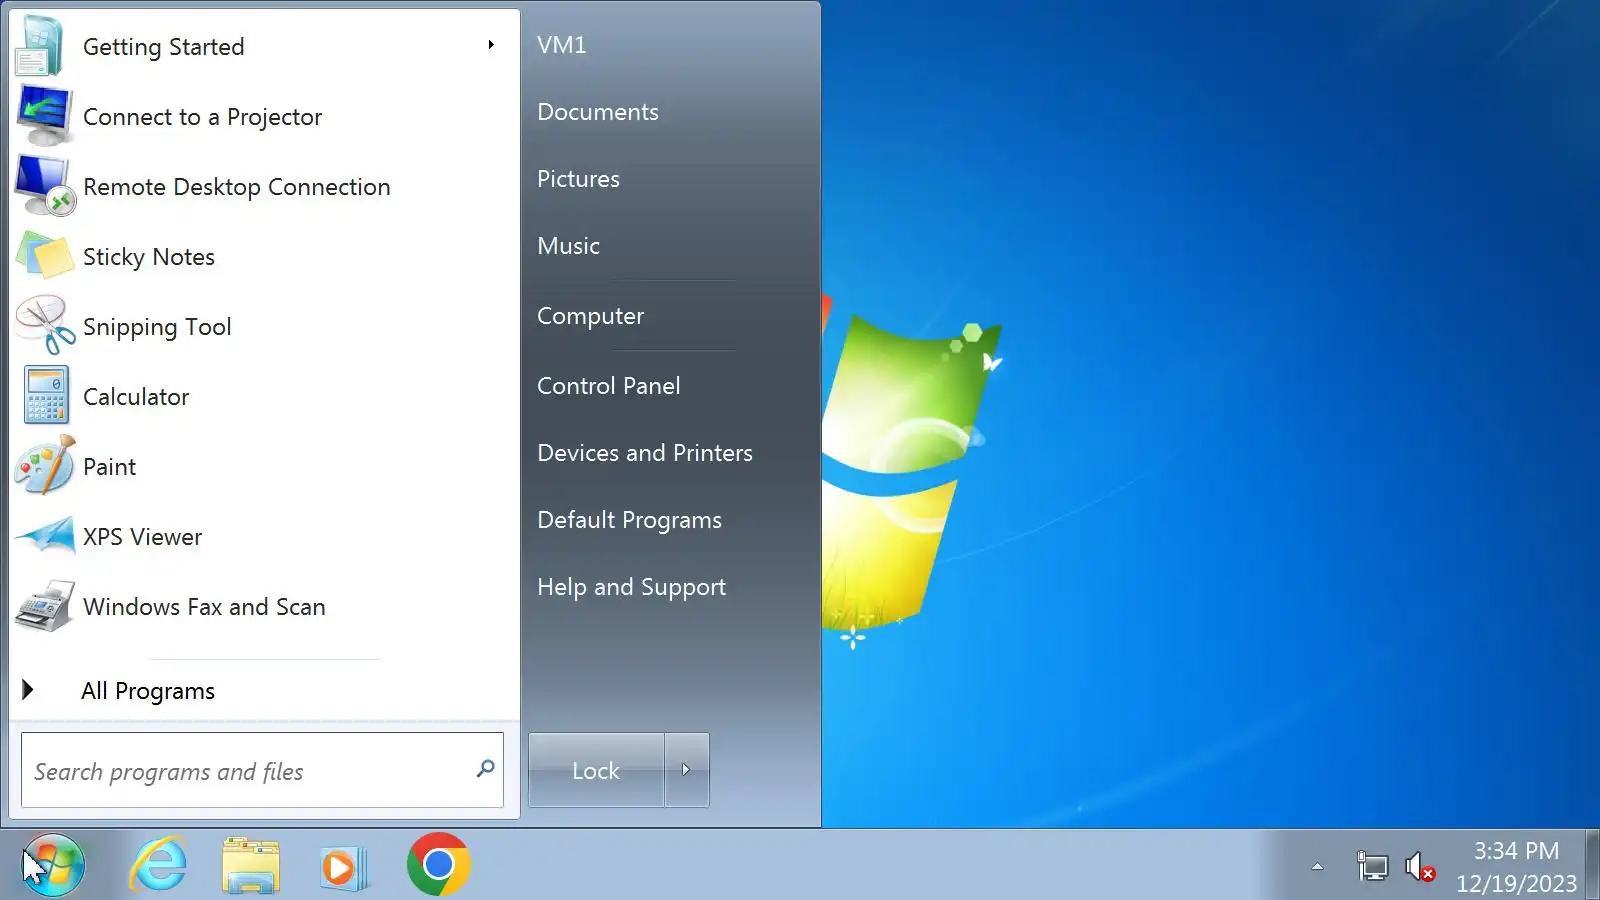Open the VM1 user folder

(x=562, y=45)
